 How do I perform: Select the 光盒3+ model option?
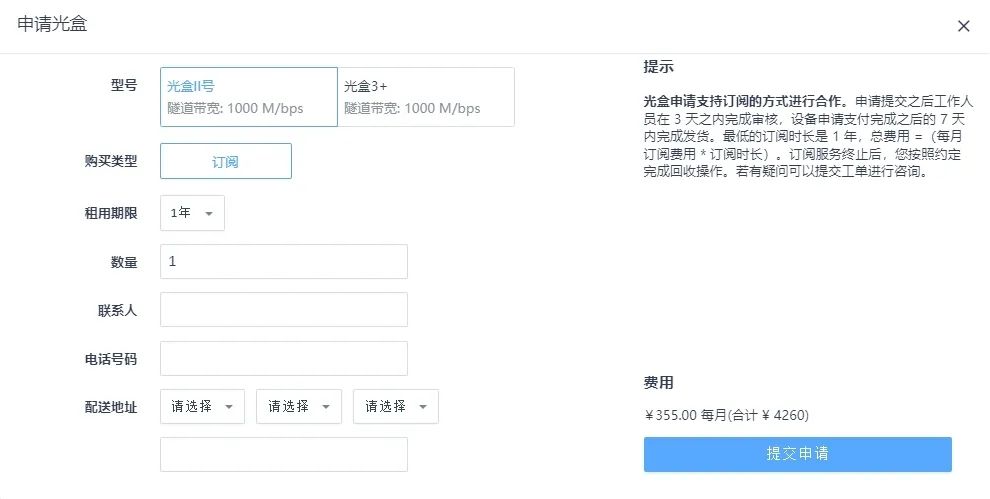click(x=426, y=97)
